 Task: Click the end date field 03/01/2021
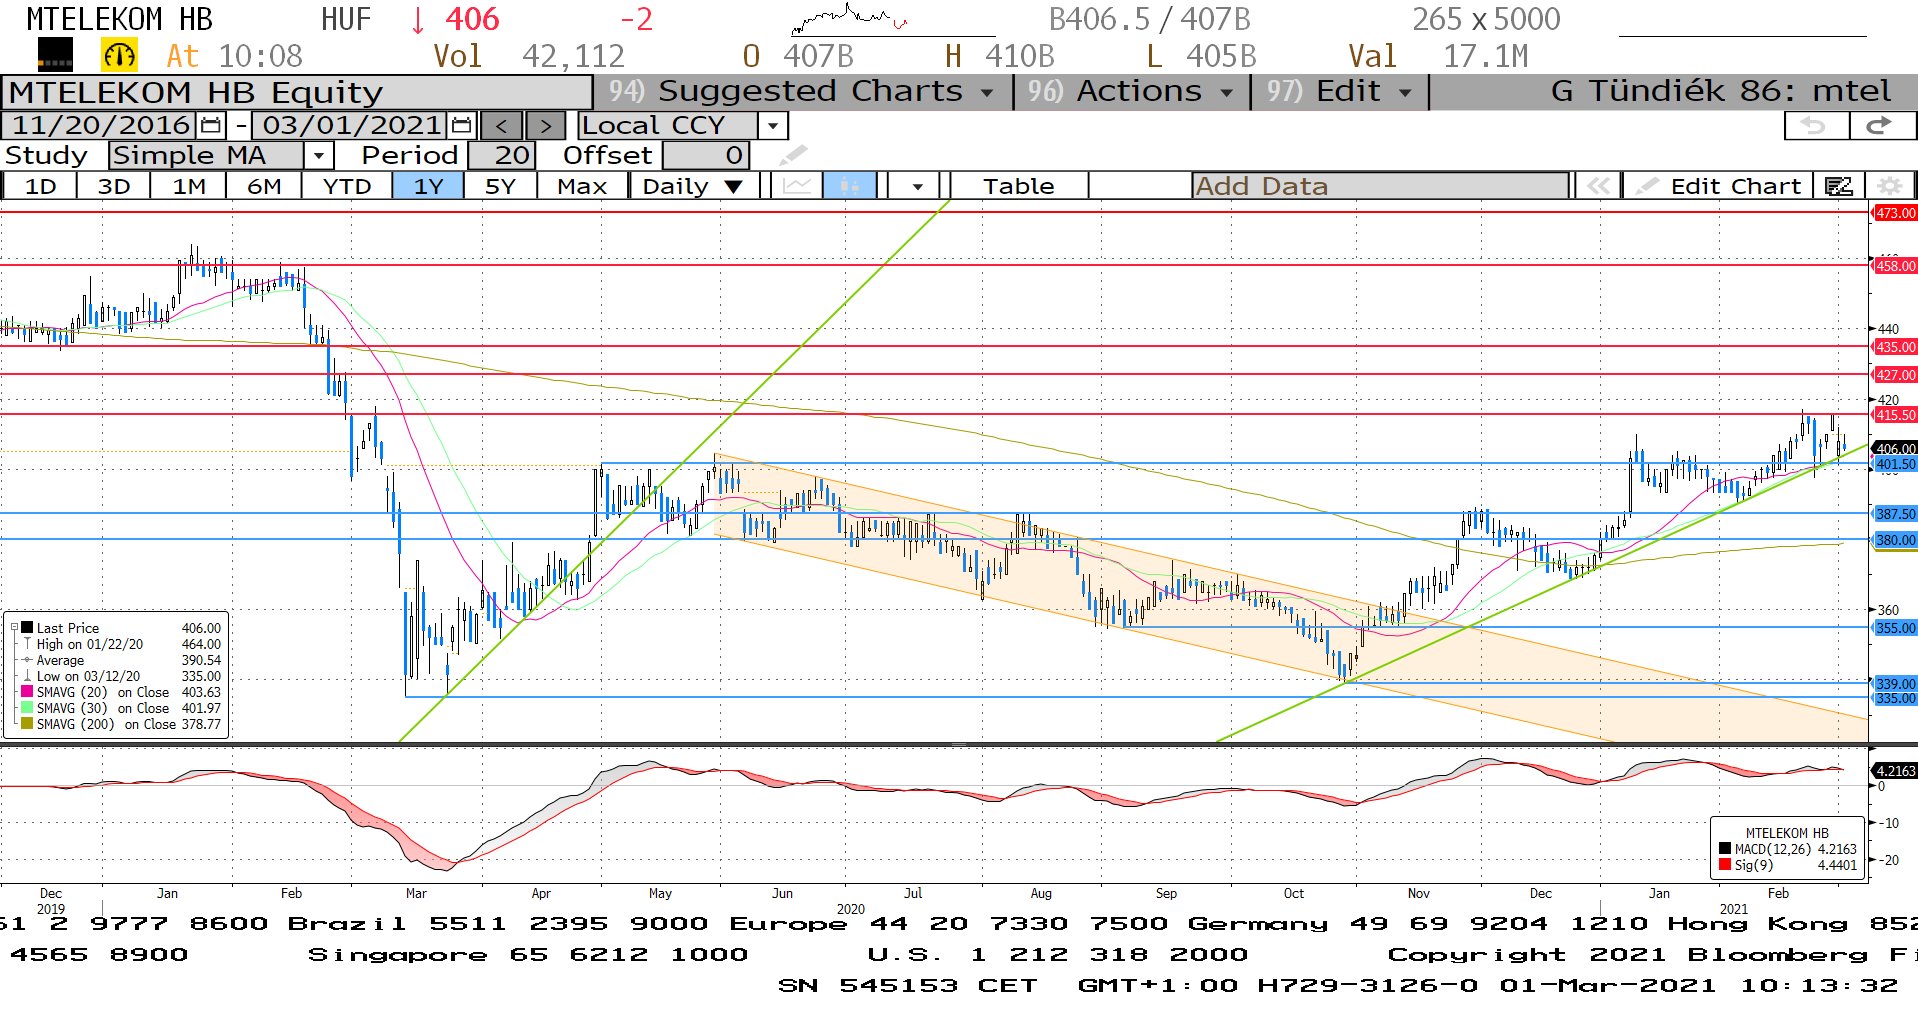pos(351,125)
